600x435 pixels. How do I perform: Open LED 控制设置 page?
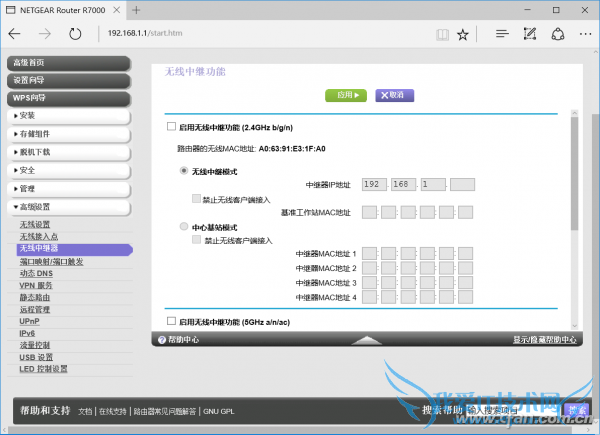(43, 369)
